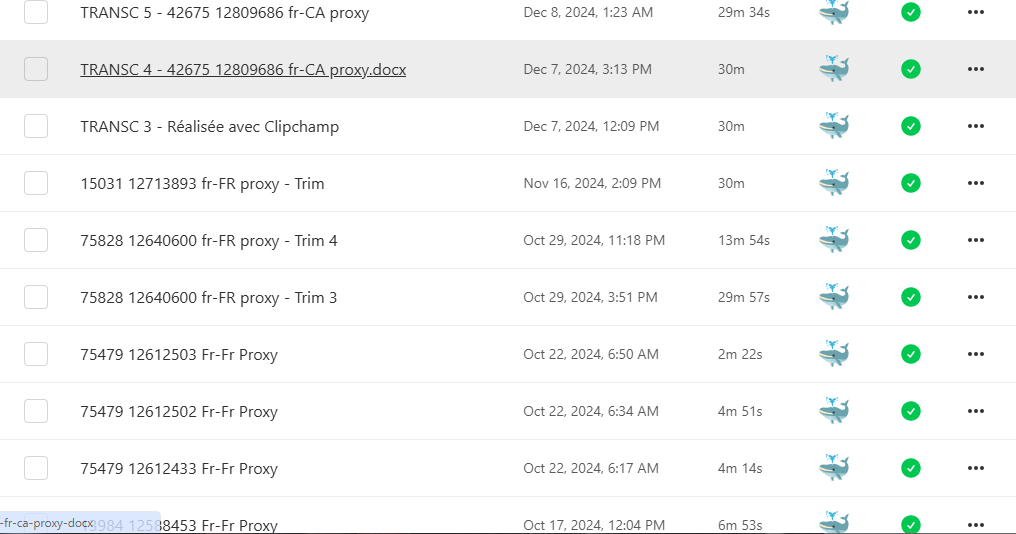Viewport: 1016px width, 534px height.
Task: Click green checkmark for 75479 12612503 row
Action: [x=910, y=354]
